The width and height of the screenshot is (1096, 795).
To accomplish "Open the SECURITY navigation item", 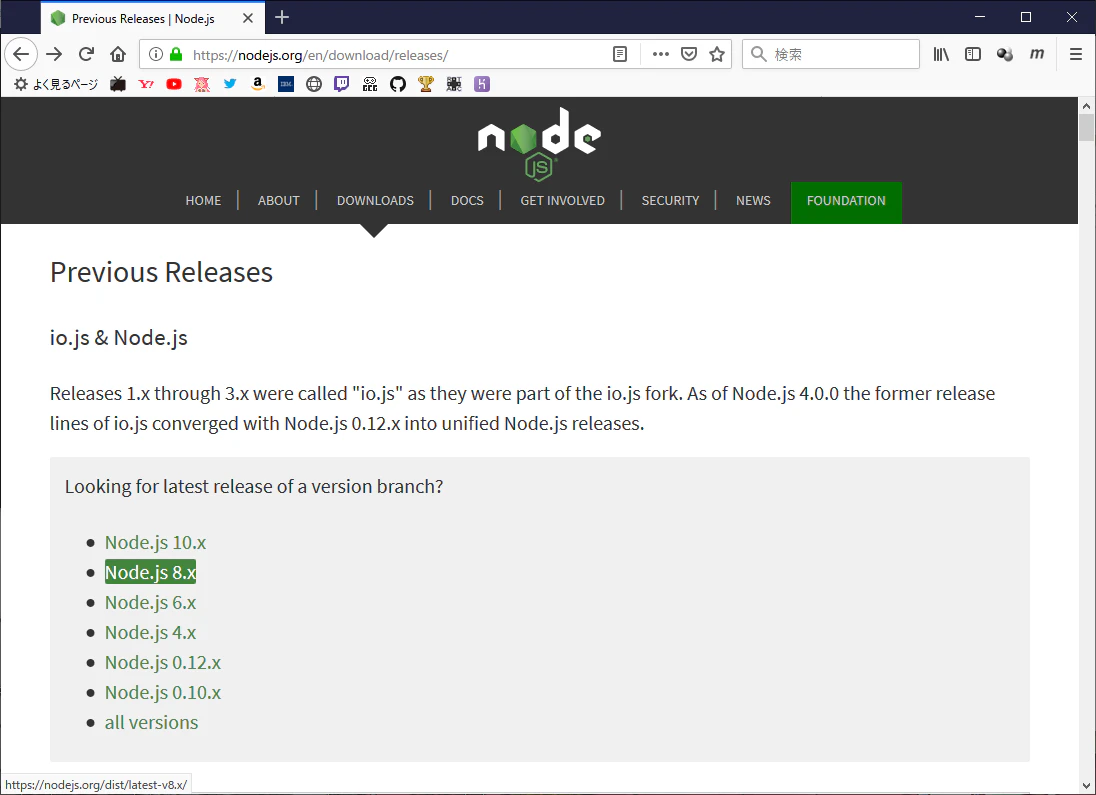I will (x=670, y=201).
